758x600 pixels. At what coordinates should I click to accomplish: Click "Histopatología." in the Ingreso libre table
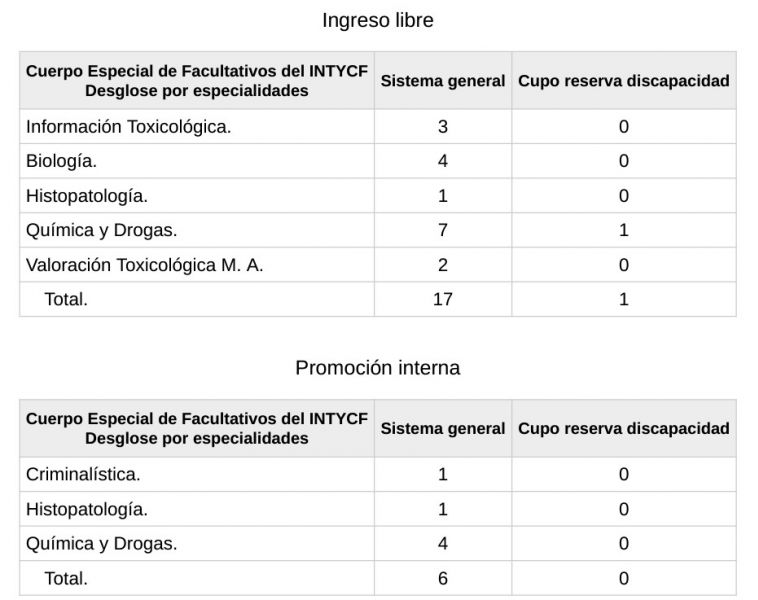[x=87, y=196]
